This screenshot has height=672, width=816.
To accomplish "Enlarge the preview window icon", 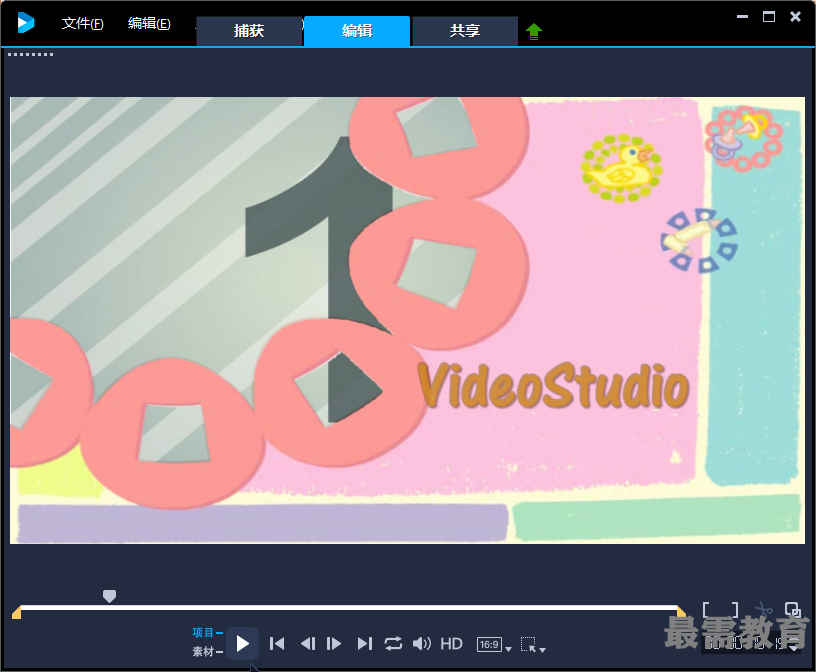I will [x=793, y=610].
